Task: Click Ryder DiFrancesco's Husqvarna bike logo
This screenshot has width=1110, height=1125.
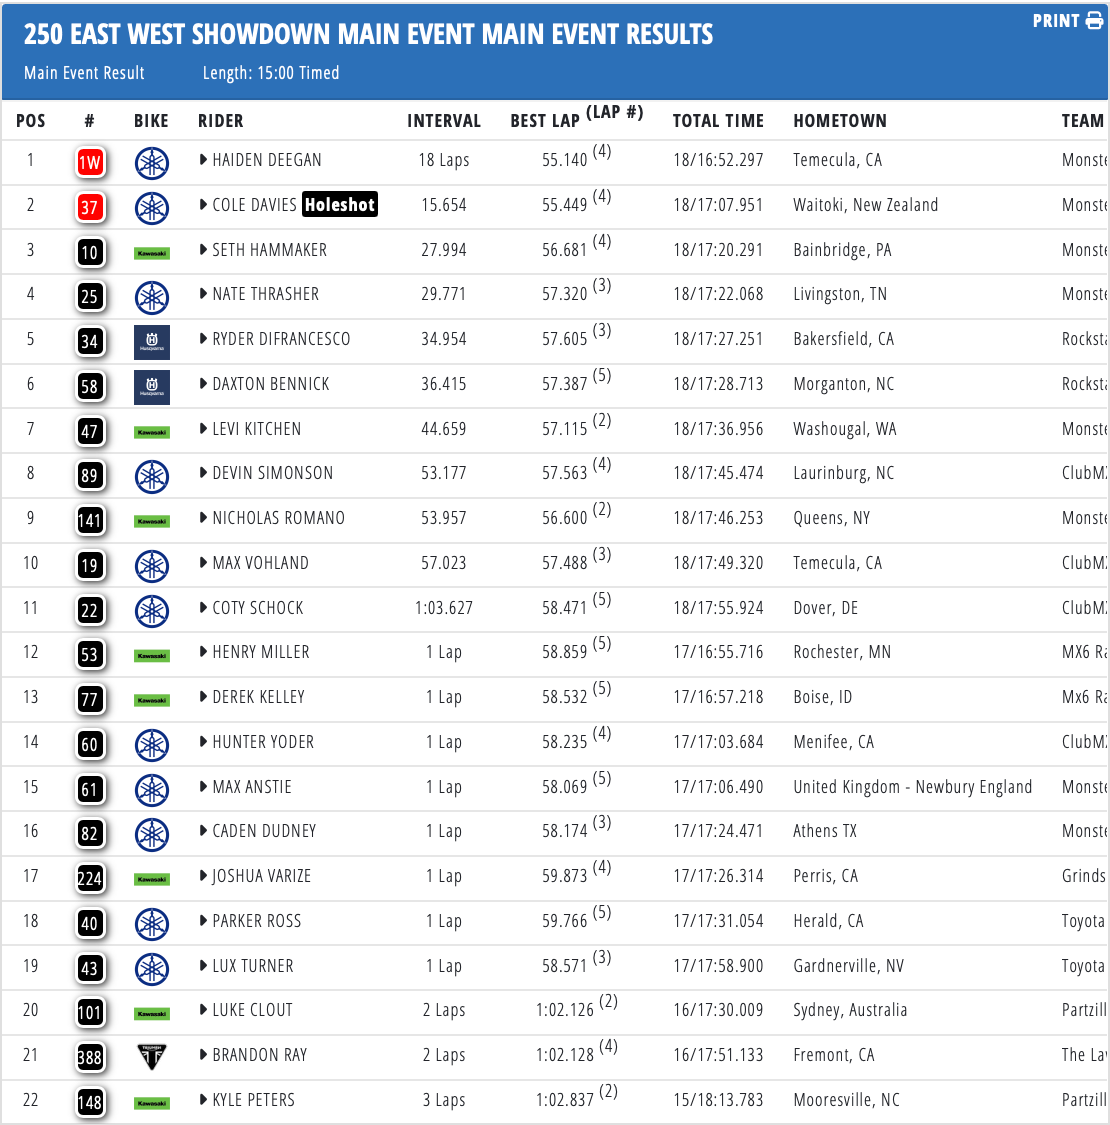Action: 152,342
